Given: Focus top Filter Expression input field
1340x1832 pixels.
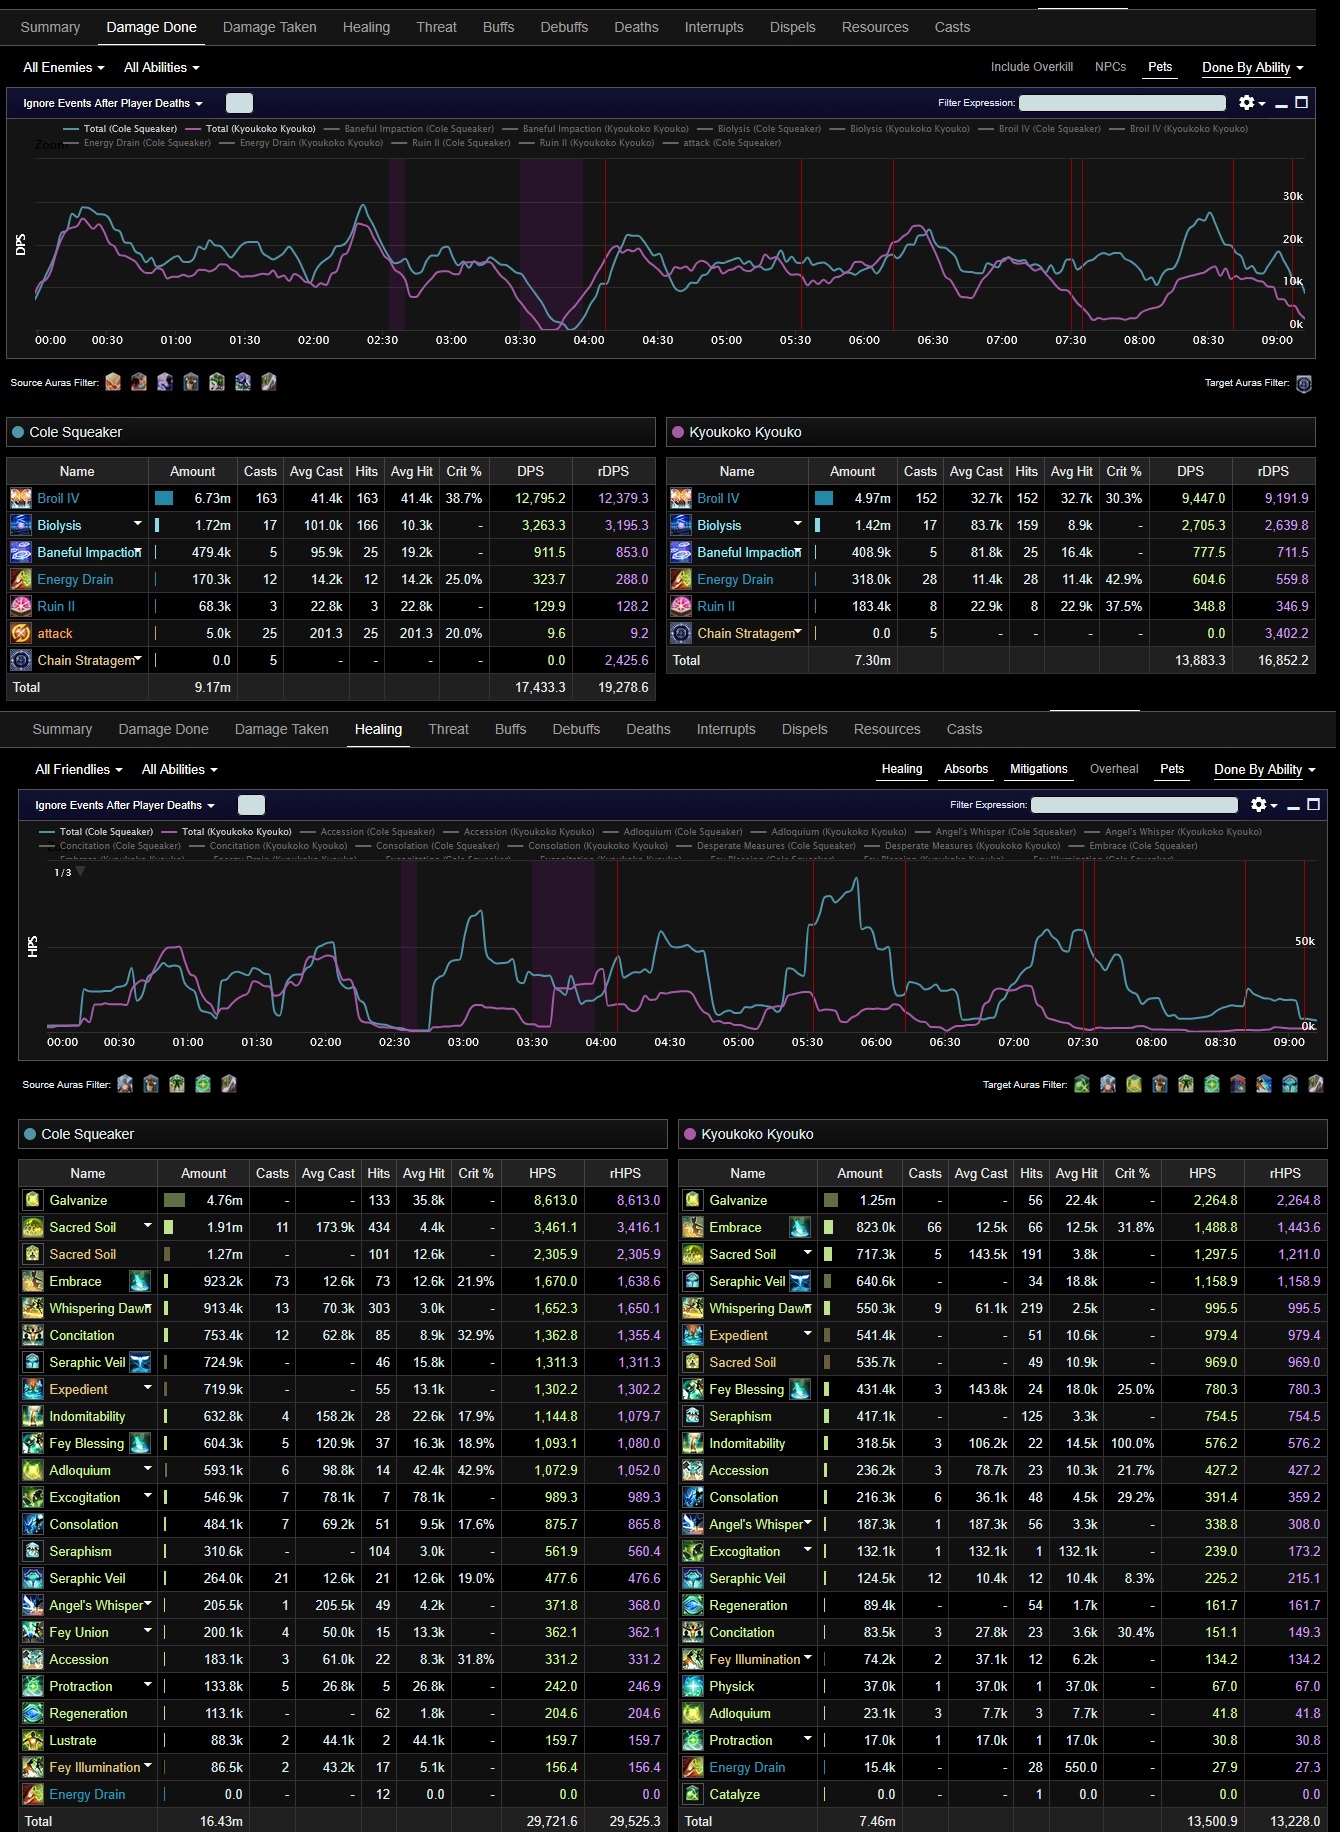Looking at the screenshot, I should click(1122, 103).
